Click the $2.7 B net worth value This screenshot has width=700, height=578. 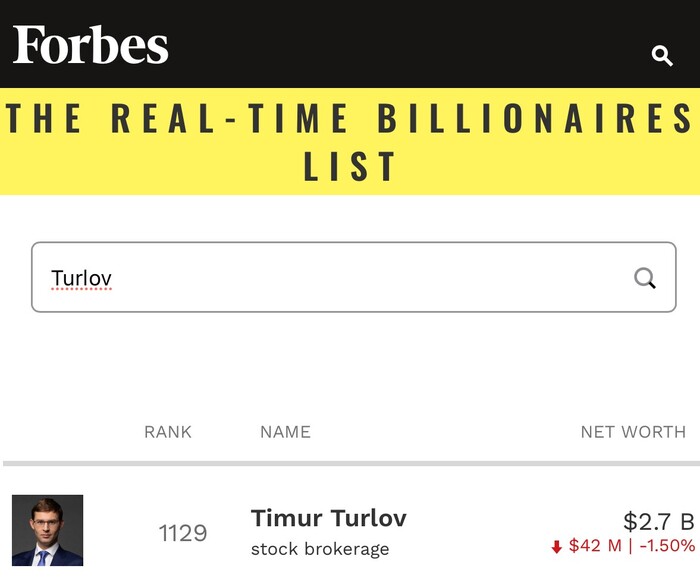coord(658,521)
